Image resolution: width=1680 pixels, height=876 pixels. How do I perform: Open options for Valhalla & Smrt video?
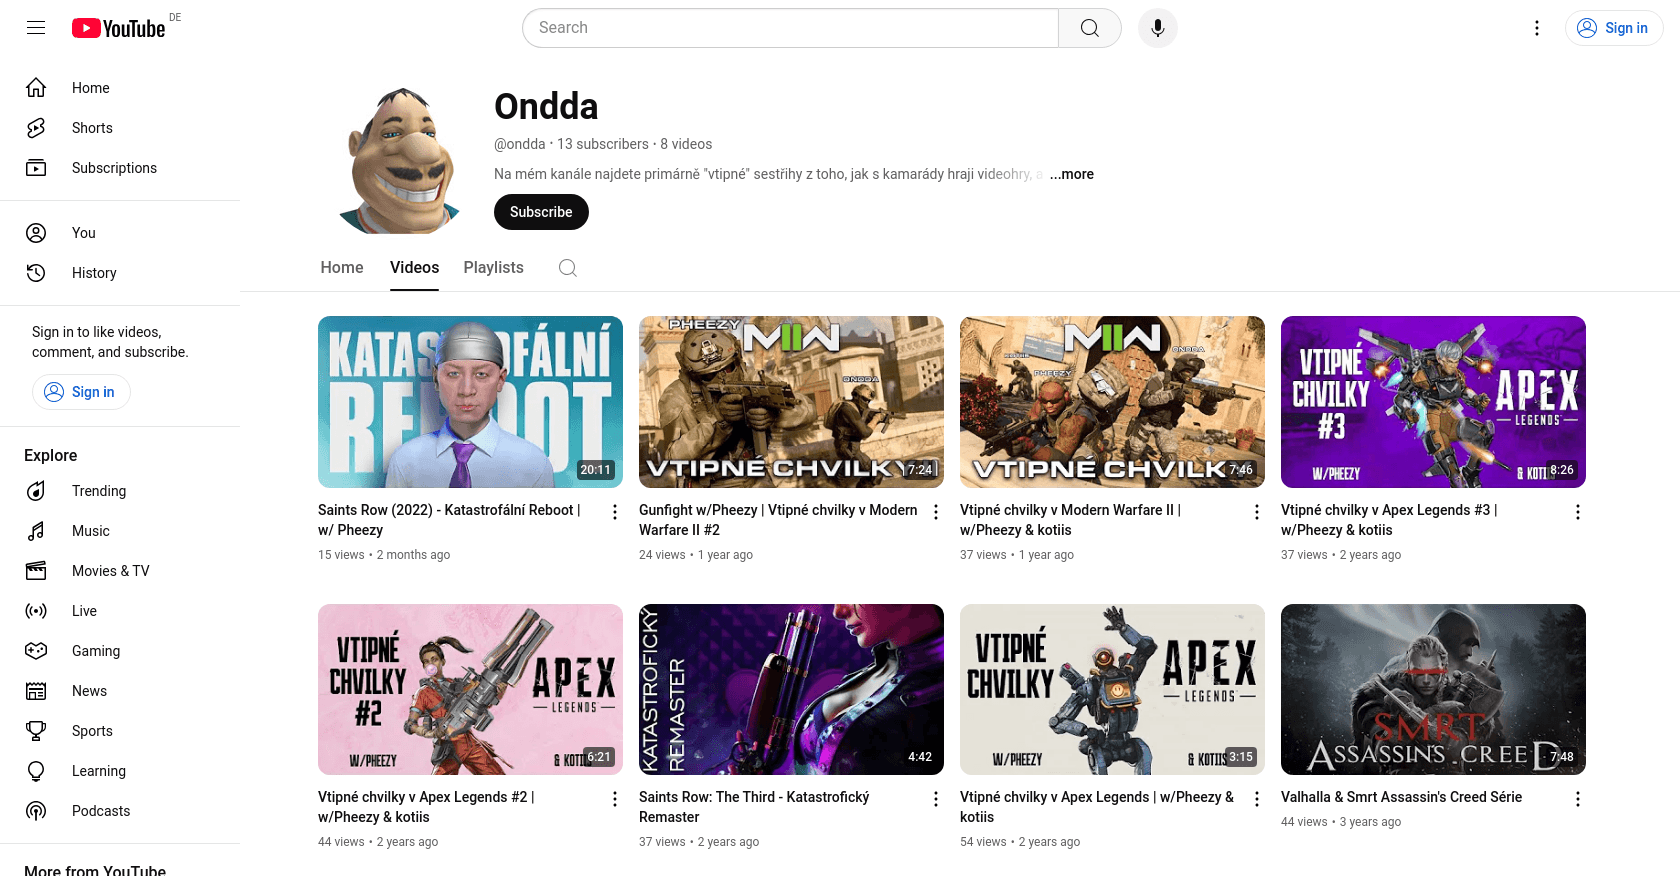(1578, 799)
